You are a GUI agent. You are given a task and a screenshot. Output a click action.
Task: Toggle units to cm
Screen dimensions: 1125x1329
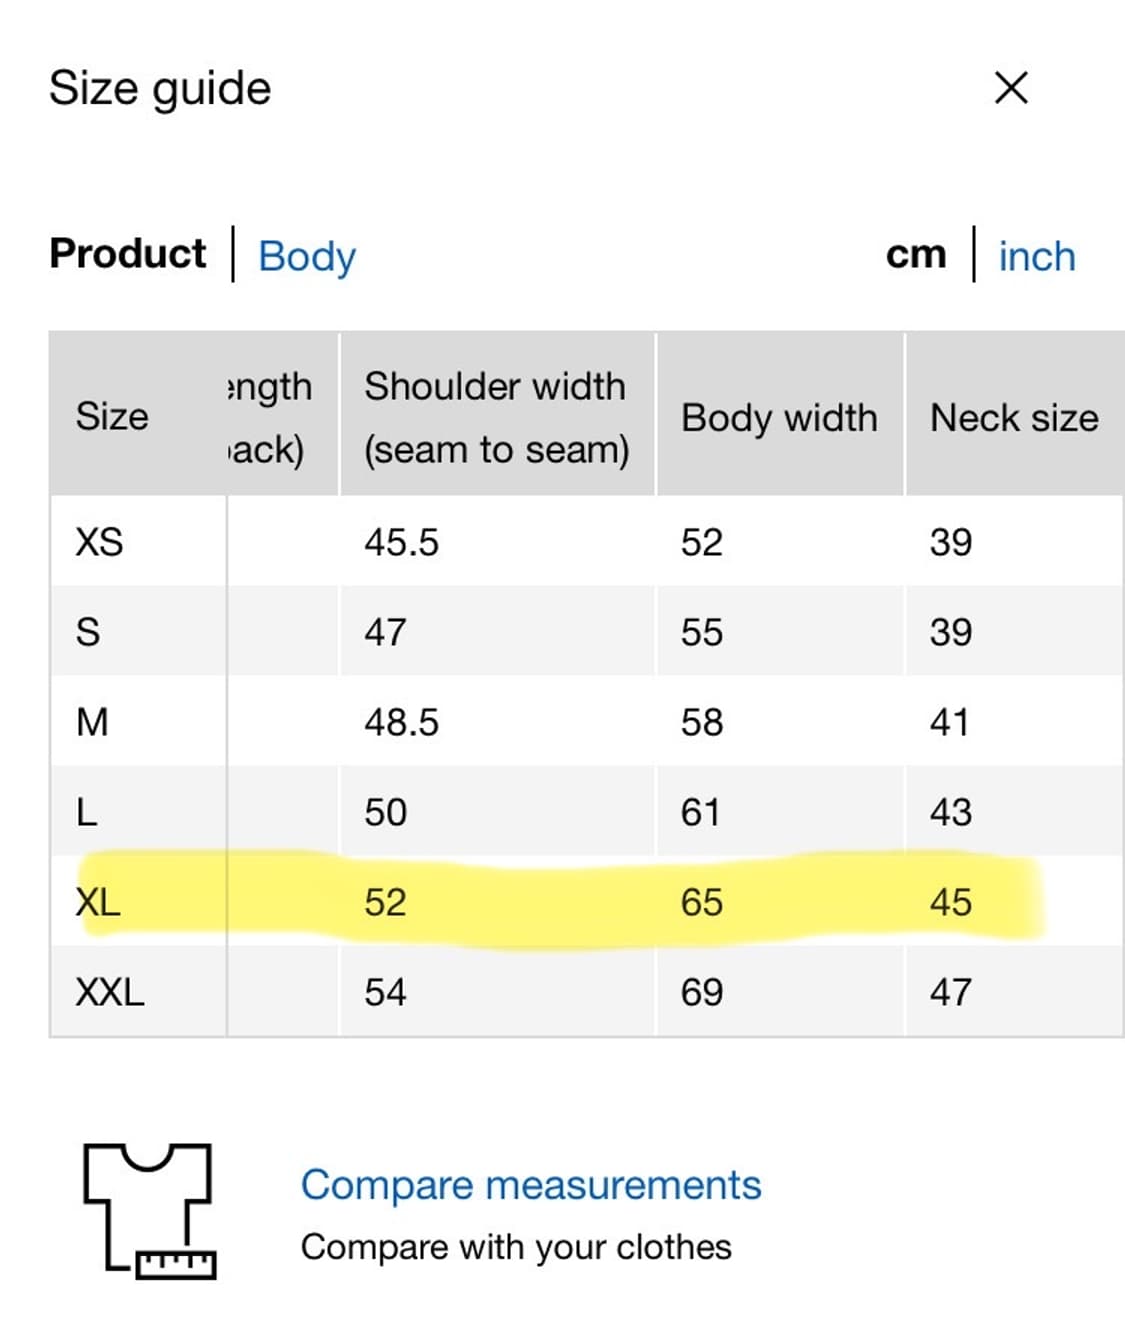coord(916,254)
